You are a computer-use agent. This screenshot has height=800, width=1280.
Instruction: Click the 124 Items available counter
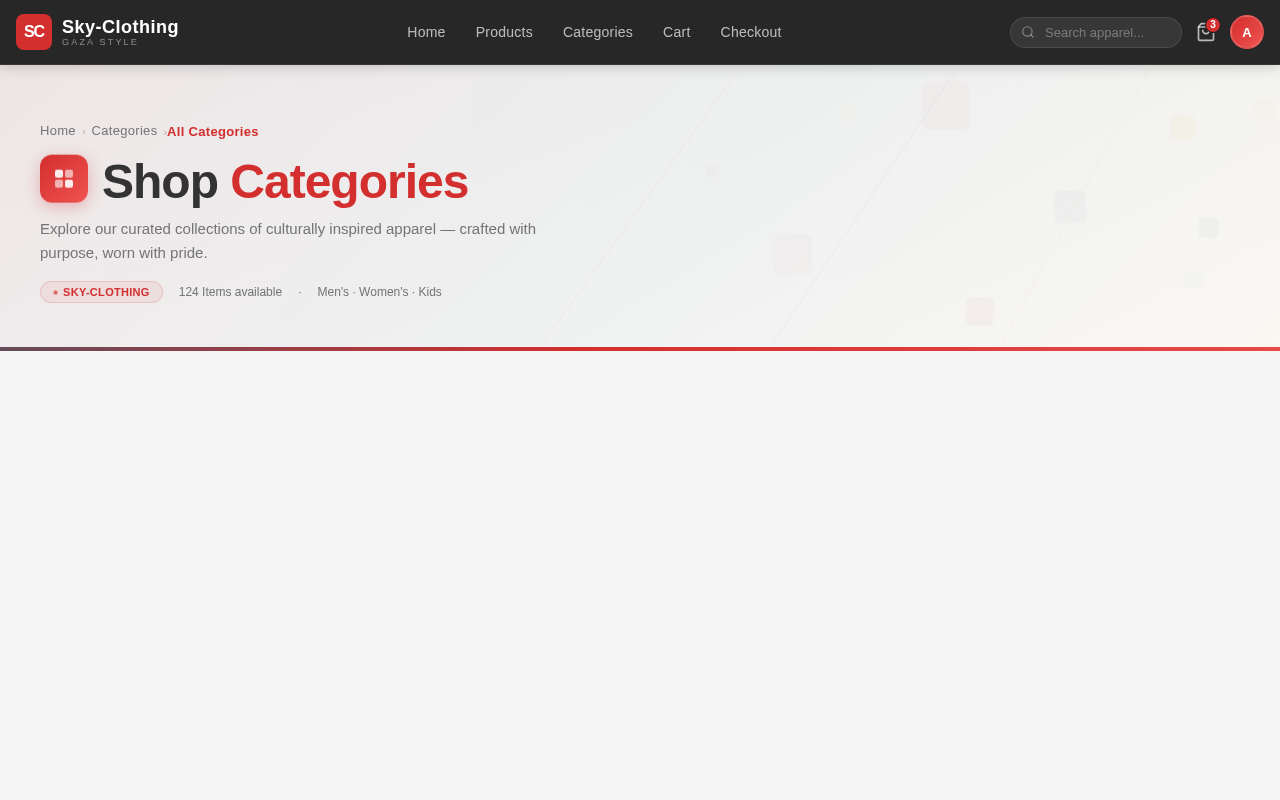(230, 291)
